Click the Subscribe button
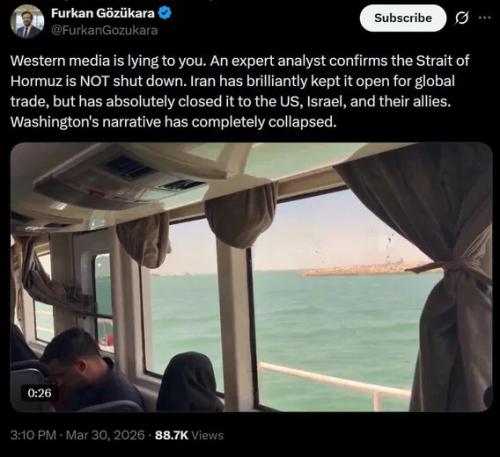This screenshot has width=500, height=457. pos(403,18)
